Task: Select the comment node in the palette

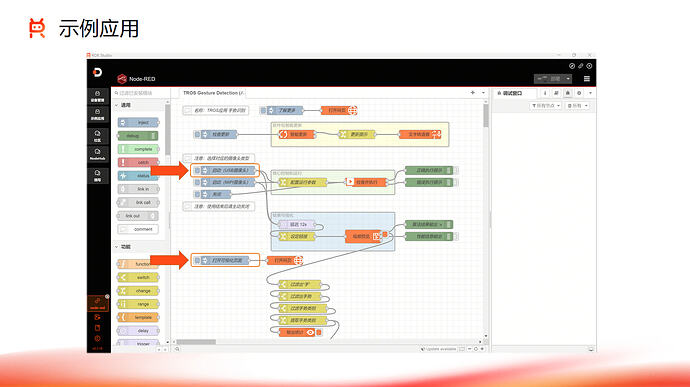Action: point(138,229)
